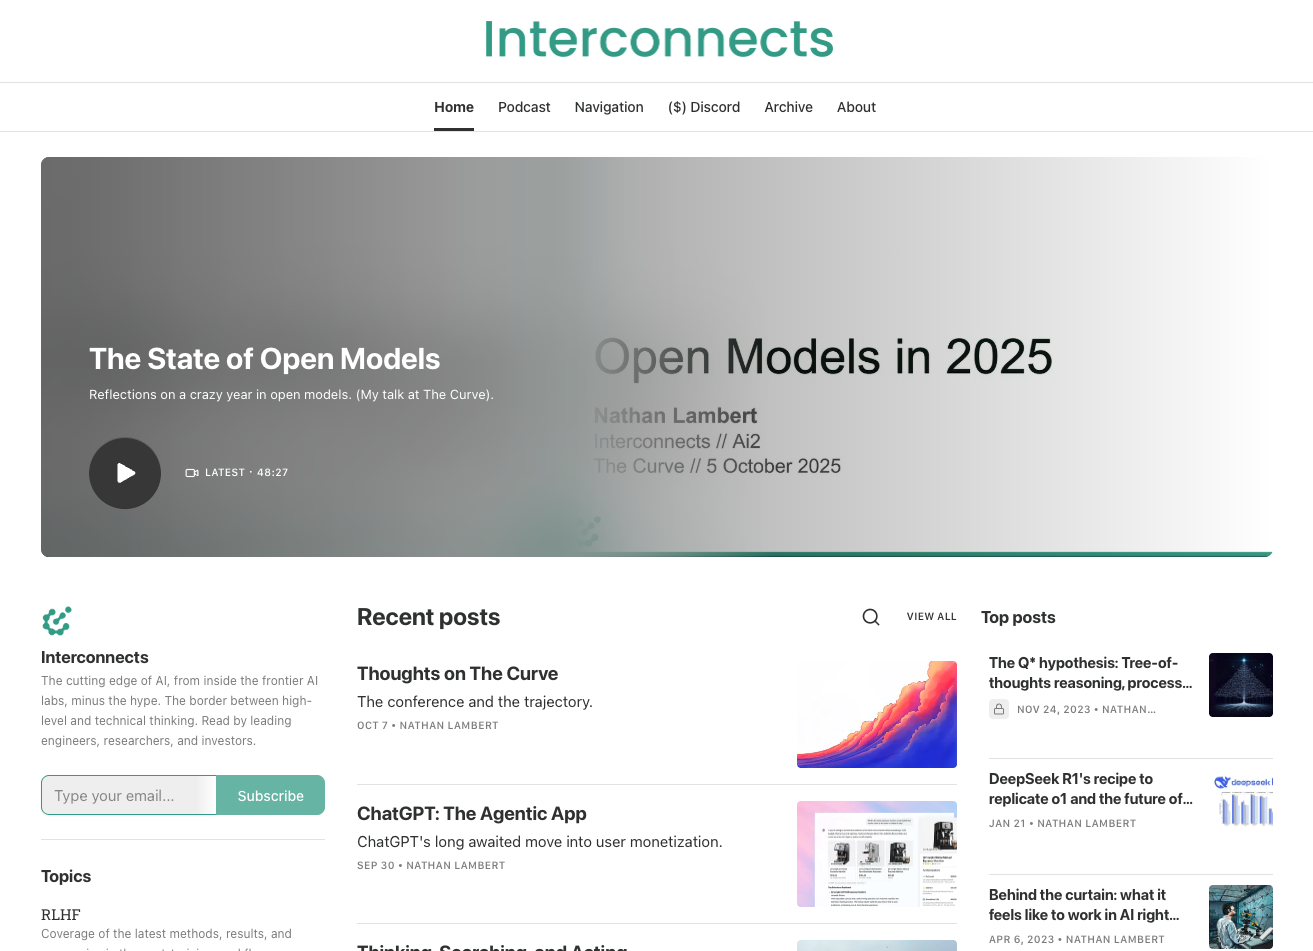Click the Top posts heading
This screenshot has width=1313, height=951.
point(1018,617)
